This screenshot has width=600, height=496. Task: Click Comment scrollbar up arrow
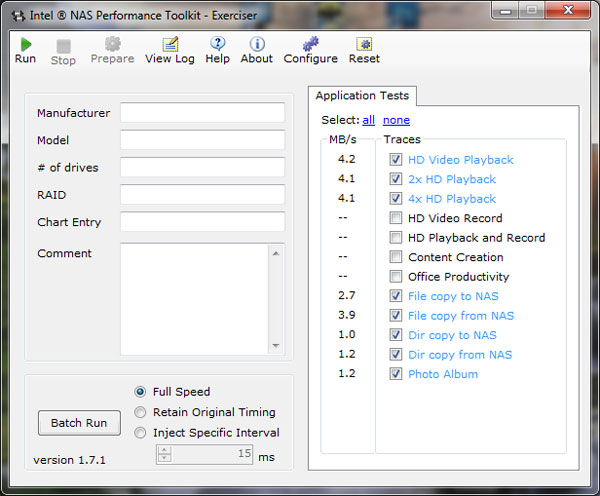click(x=276, y=253)
